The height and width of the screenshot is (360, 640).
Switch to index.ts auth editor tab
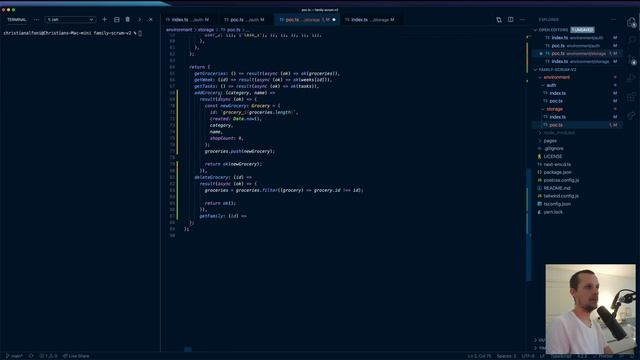(189, 20)
